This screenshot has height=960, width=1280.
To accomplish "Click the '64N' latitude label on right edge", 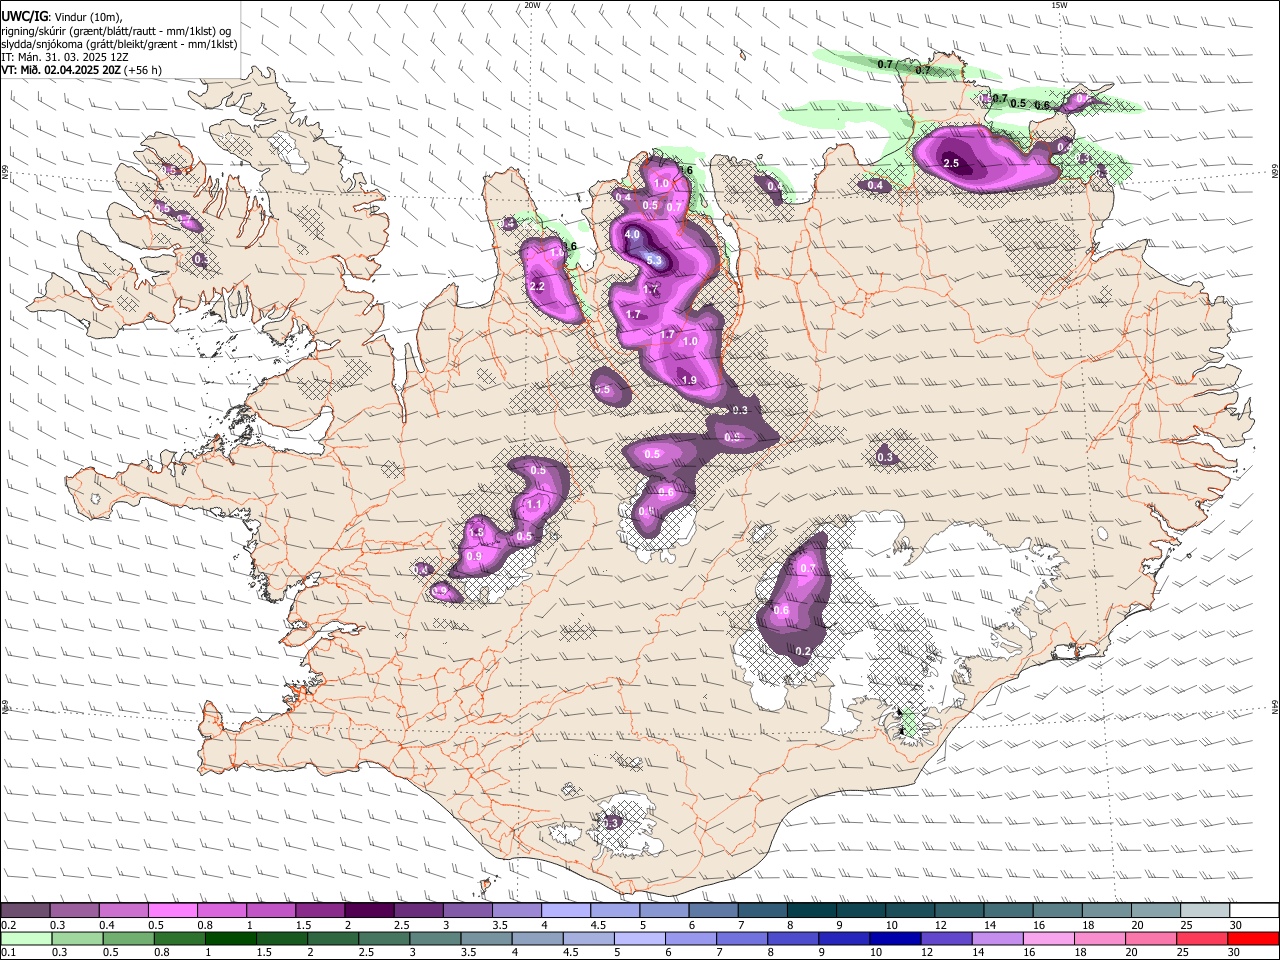I will (1275, 707).
